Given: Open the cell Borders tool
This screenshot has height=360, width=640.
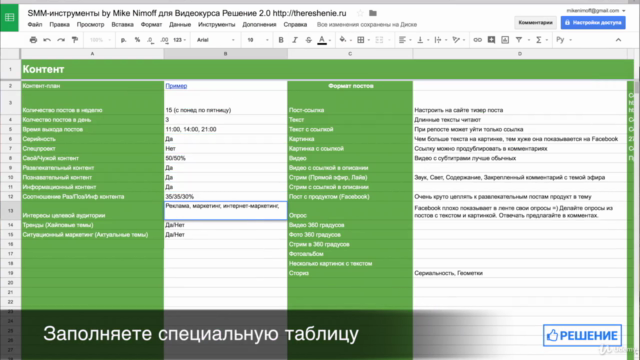Looking at the screenshot, I should tap(360, 40).
